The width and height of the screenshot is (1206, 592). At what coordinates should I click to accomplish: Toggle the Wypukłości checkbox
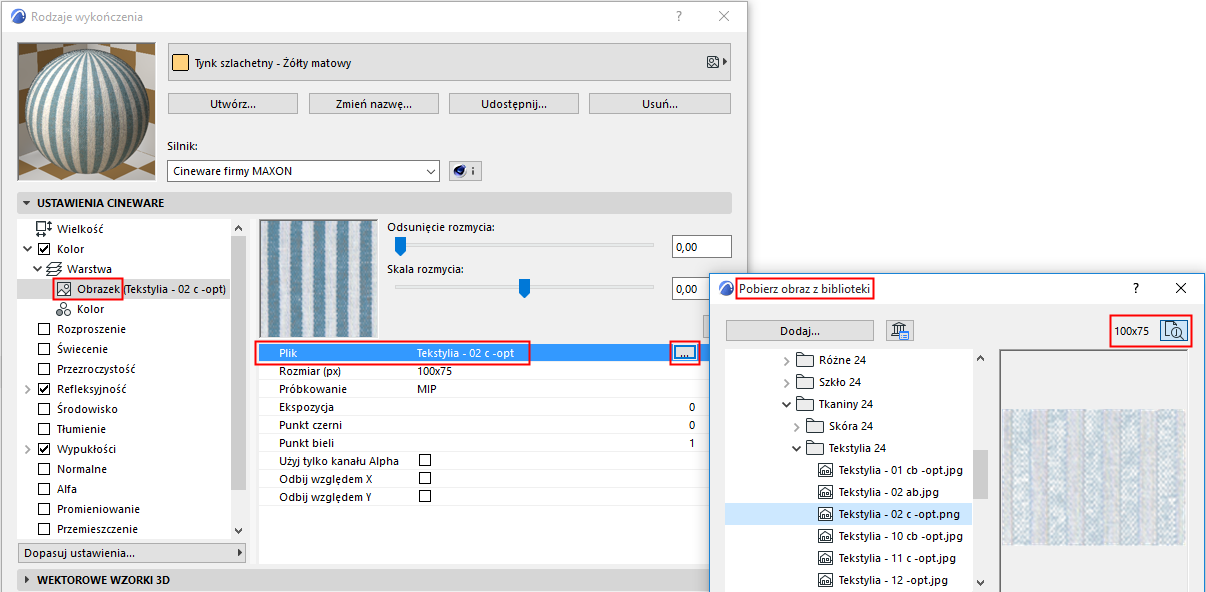tap(44, 449)
